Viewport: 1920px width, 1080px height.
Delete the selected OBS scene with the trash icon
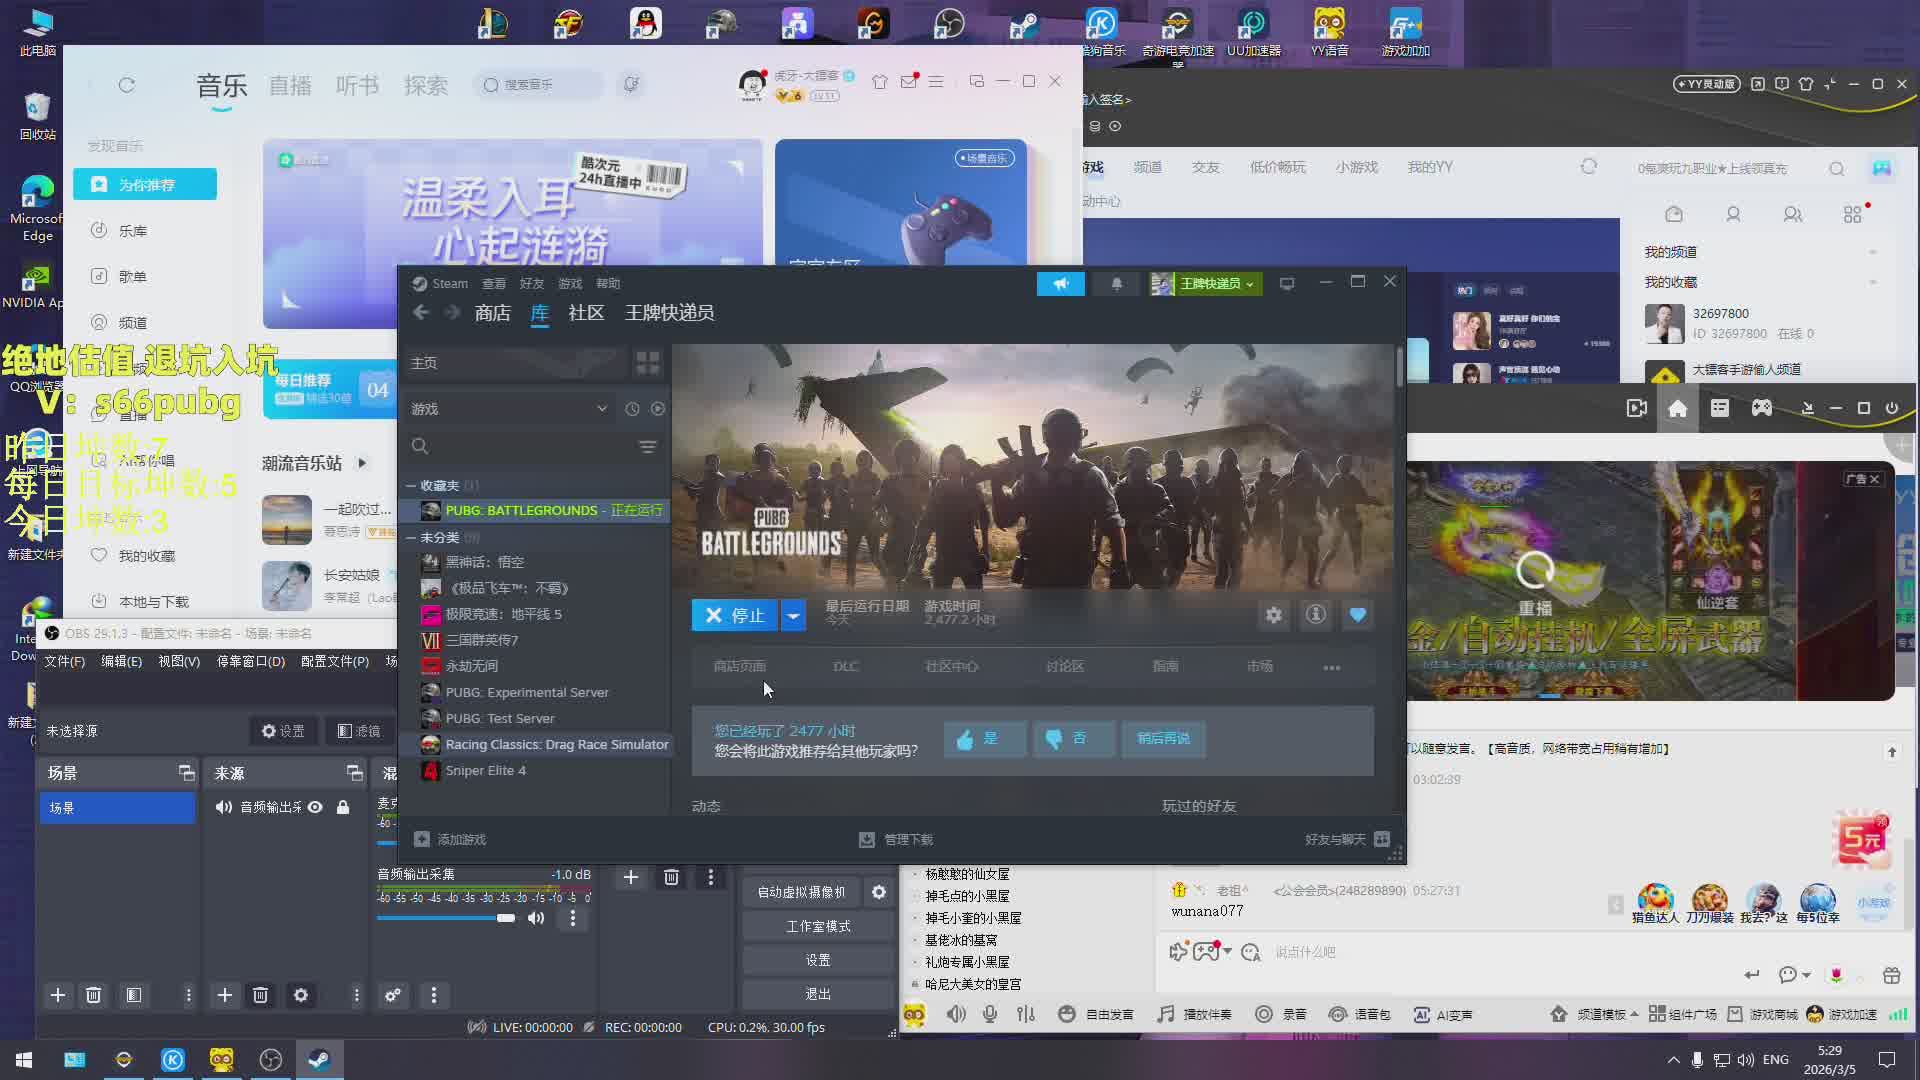tap(93, 995)
